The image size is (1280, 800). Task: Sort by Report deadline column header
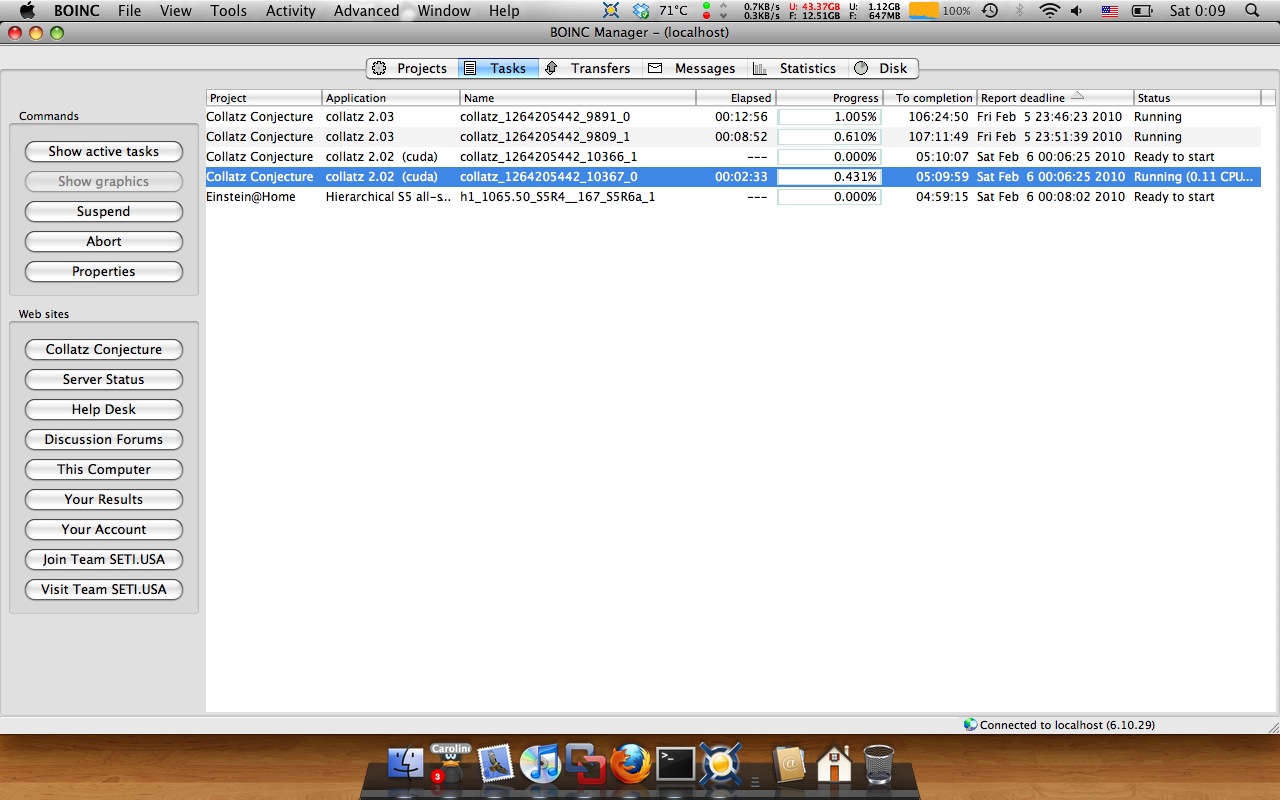(1055, 98)
